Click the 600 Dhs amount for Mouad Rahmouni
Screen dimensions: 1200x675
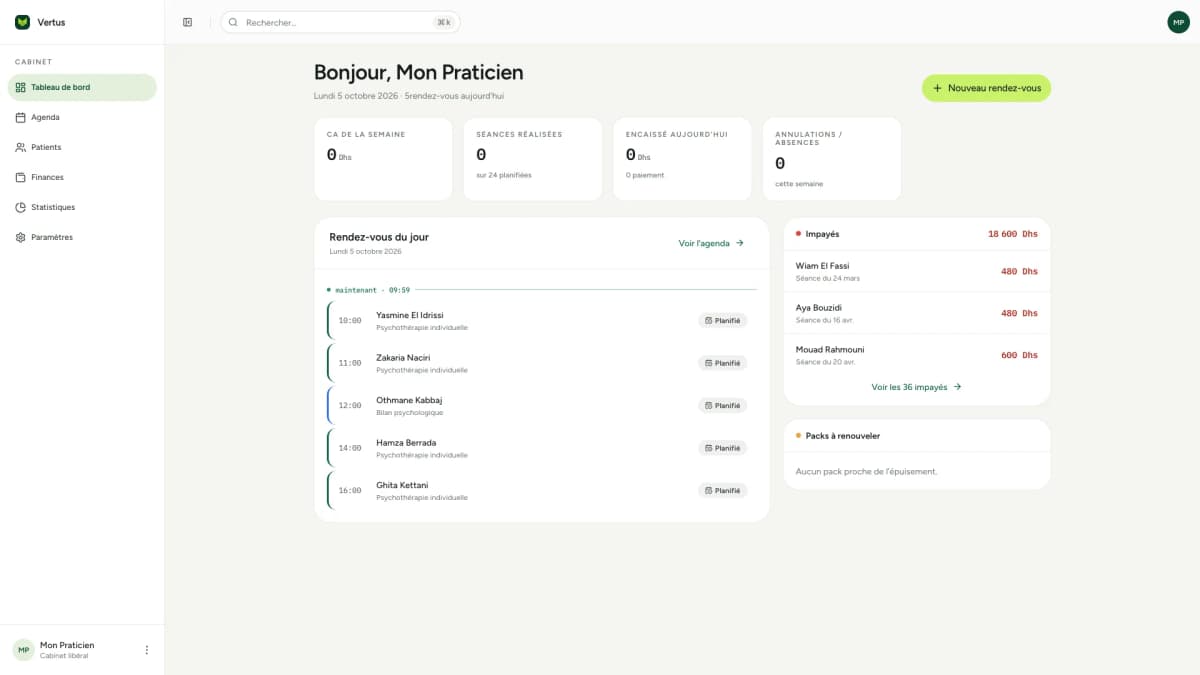tap(1020, 355)
